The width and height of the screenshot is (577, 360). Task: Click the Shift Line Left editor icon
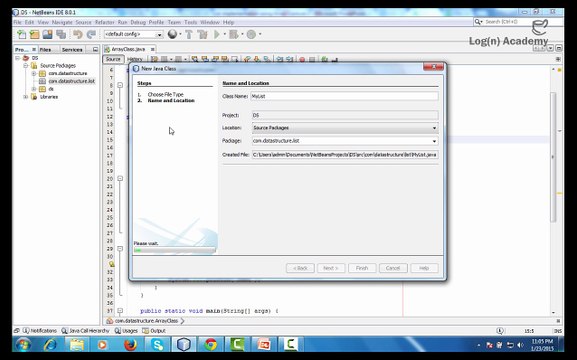[x=280, y=59]
